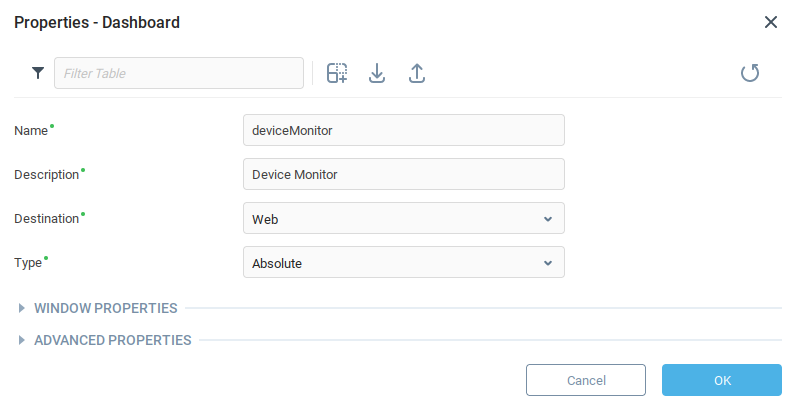Open the Destination dropdown set to Web
The image size is (789, 407).
[403, 218]
